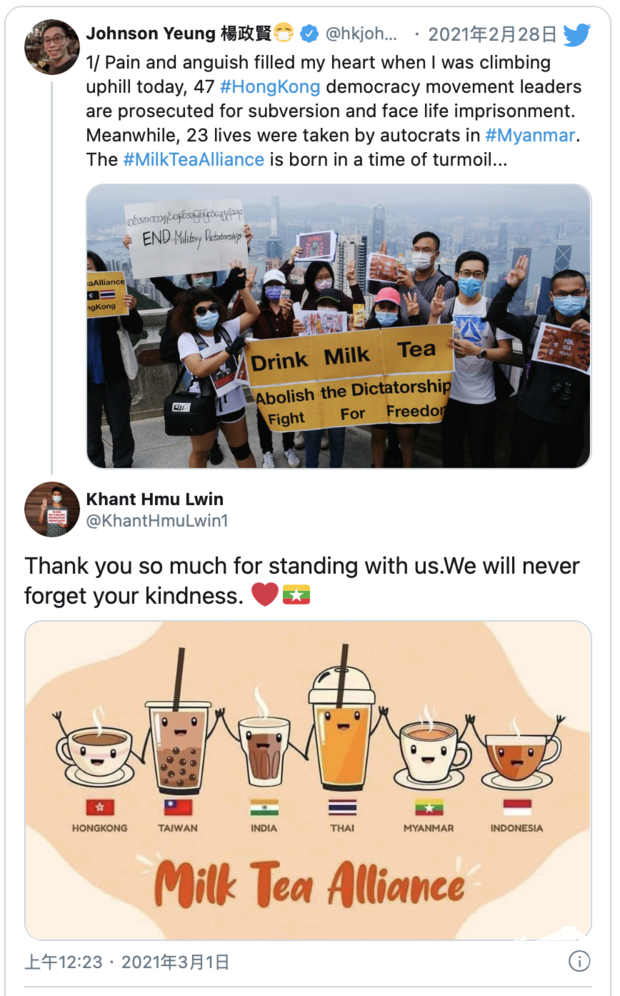
Task: Open the #Myanmar hashtag link
Action: [x=530, y=135]
